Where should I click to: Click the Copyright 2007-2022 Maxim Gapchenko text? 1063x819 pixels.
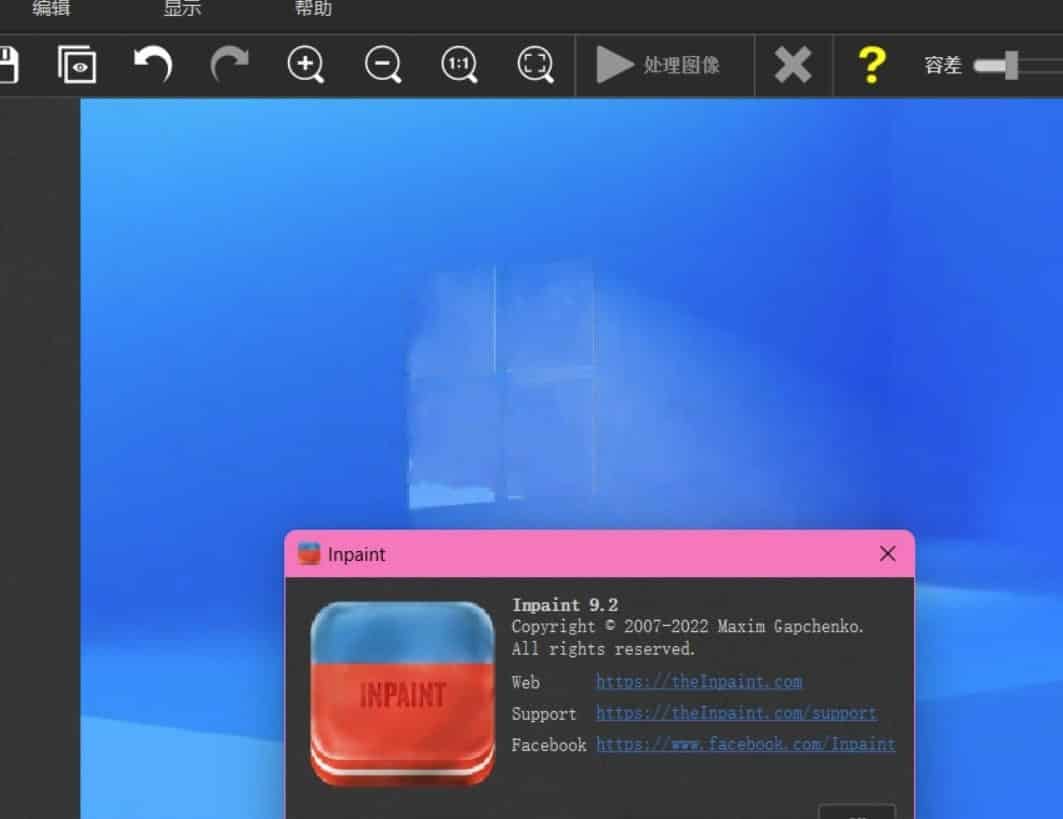[687, 626]
